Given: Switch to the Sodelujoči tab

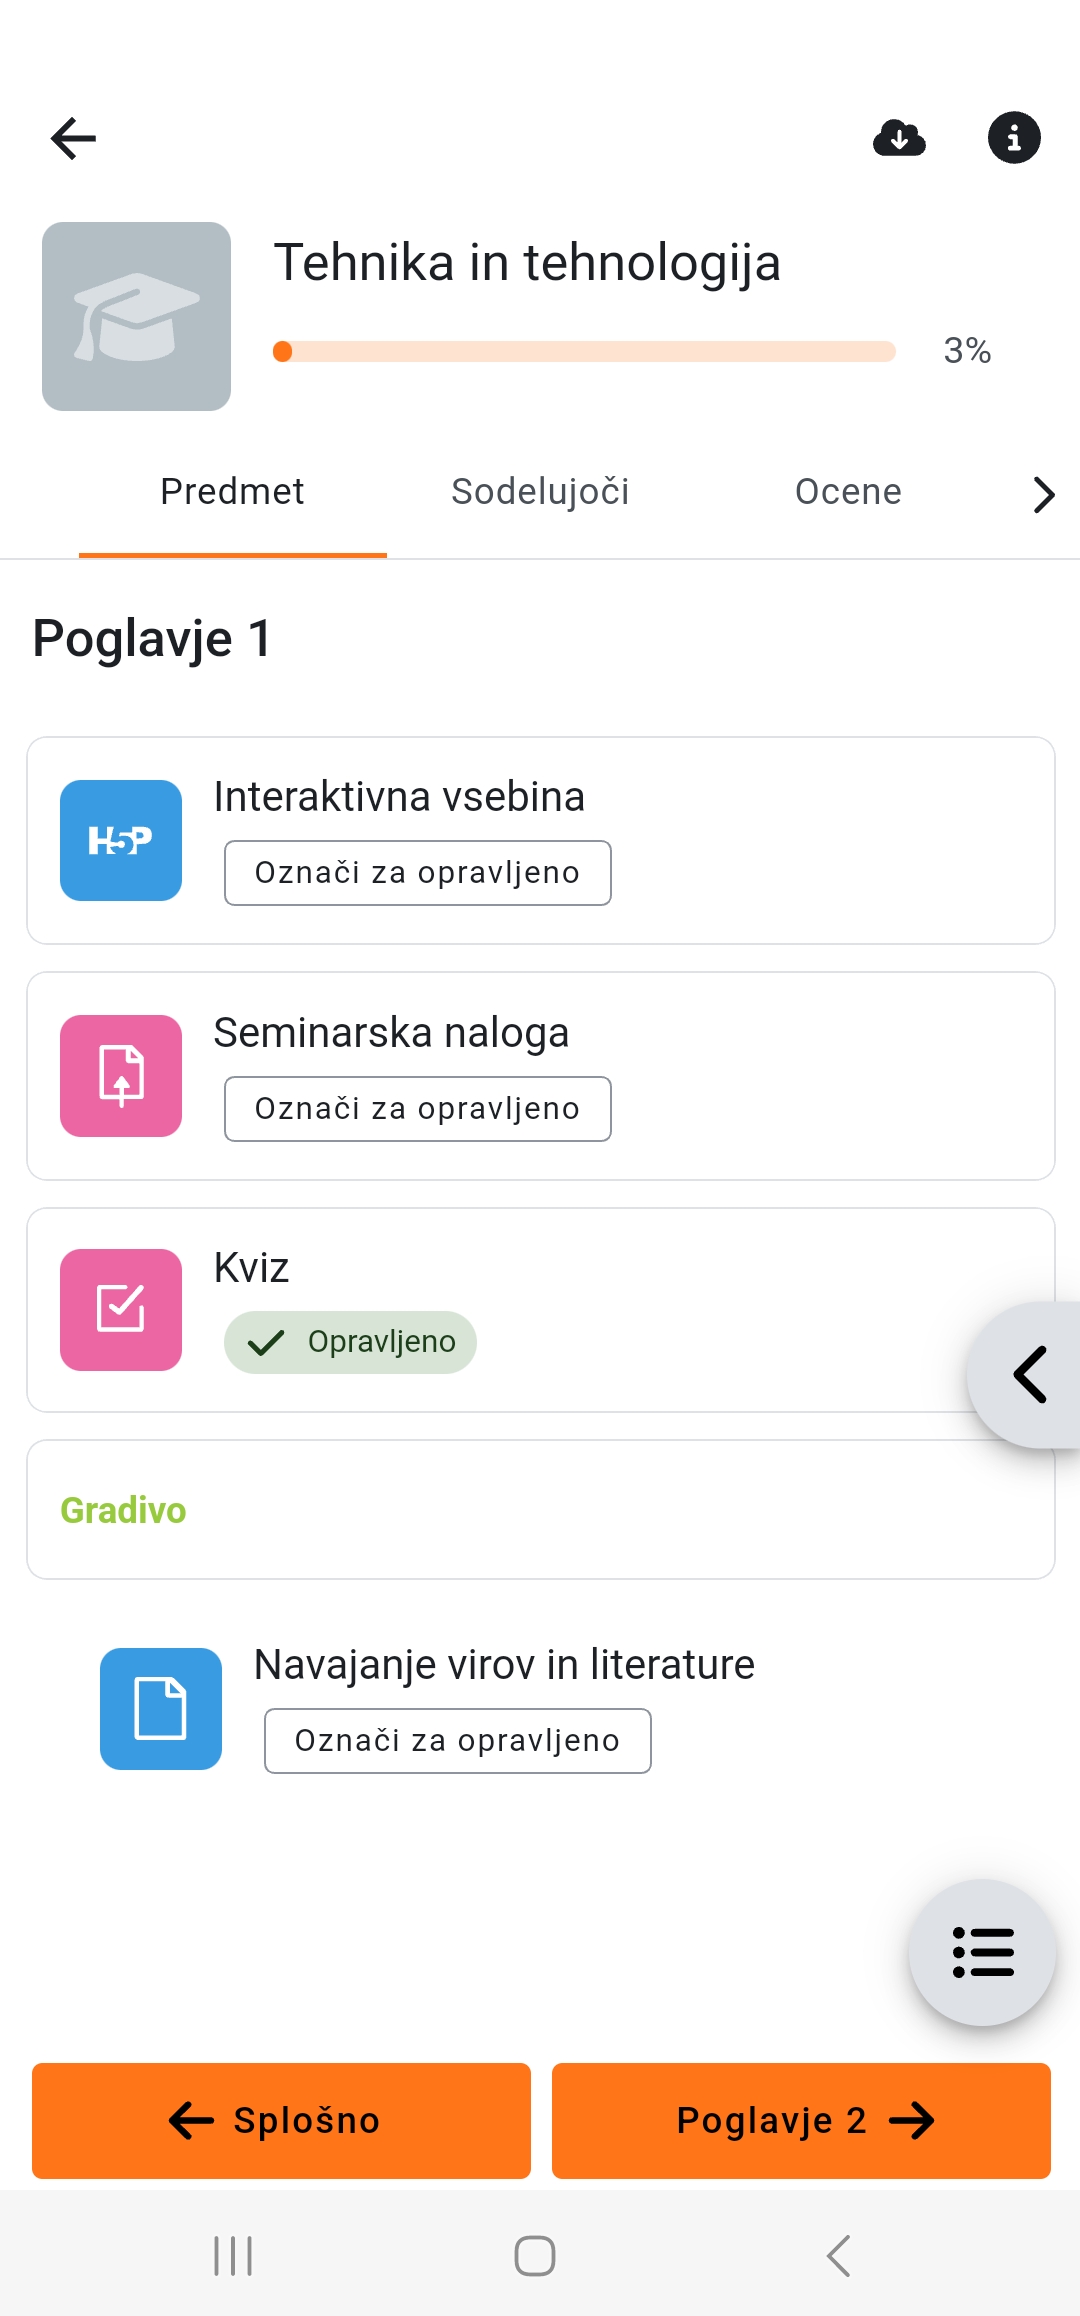Looking at the screenshot, I should pyautogui.click(x=540, y=492).
